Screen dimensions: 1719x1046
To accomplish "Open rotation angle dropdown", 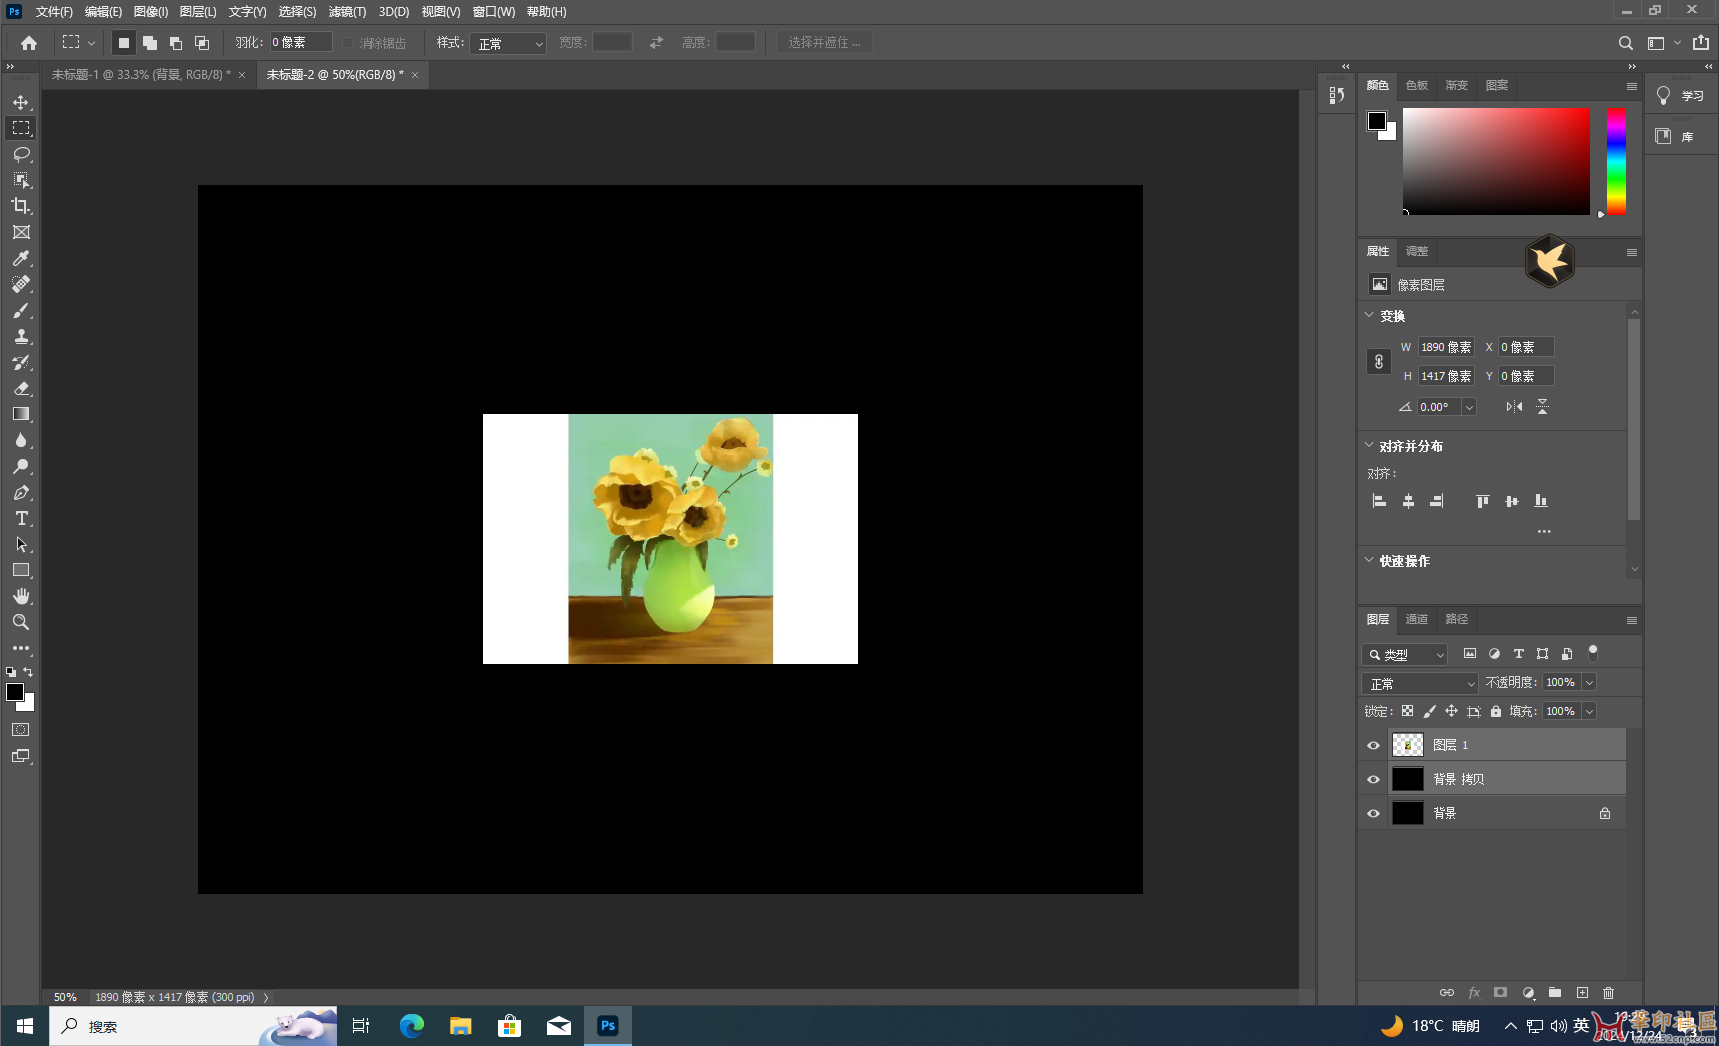I will (x=1469, y=407).
